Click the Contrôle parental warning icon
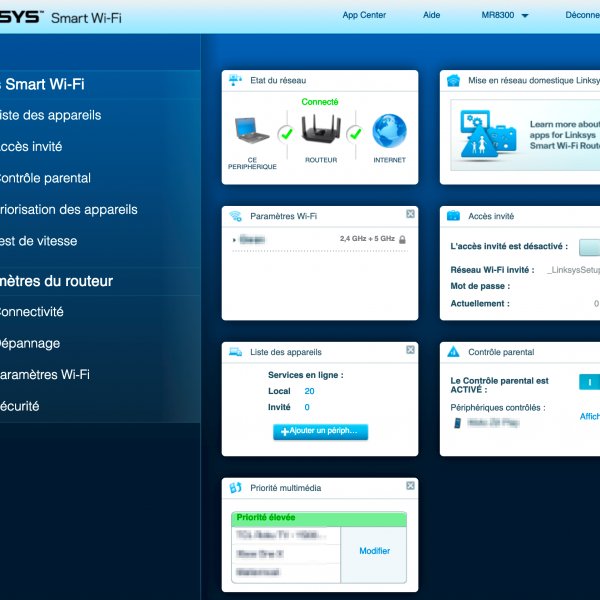The image size is (600, 600). (453, 352)
